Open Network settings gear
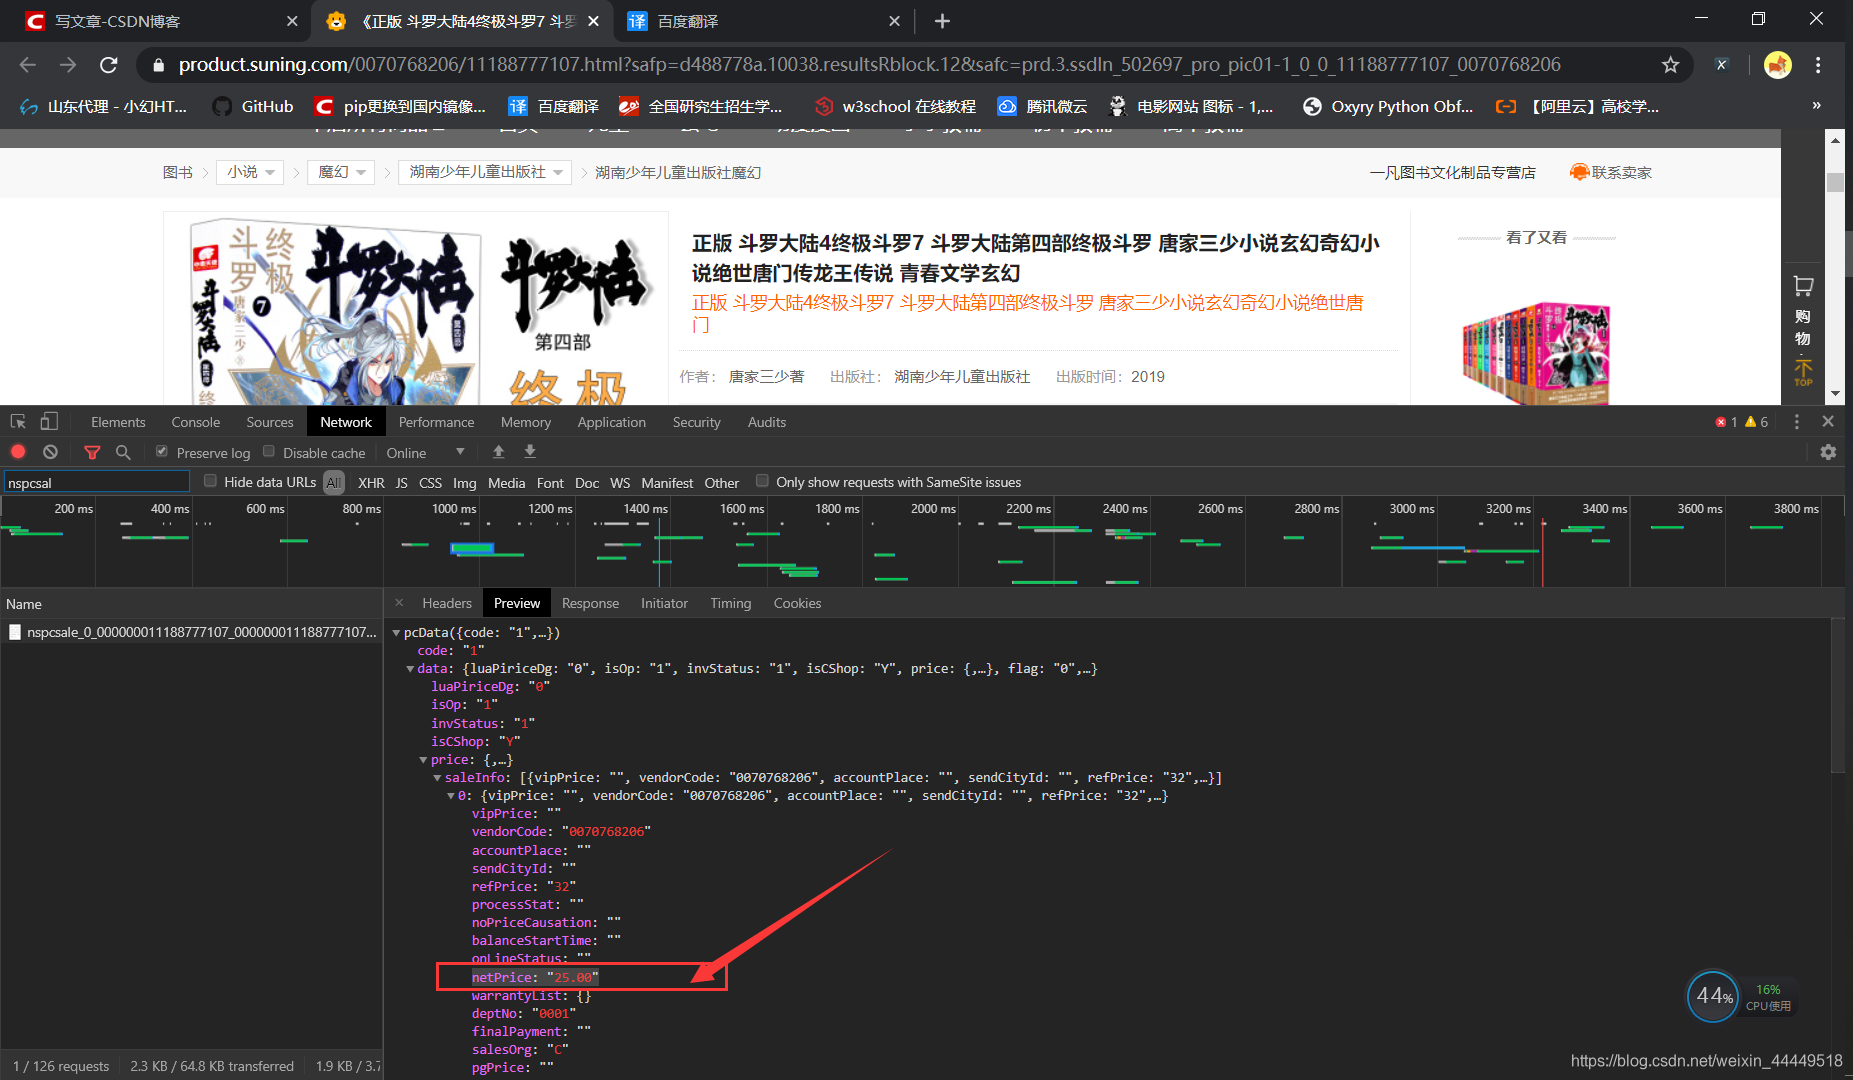Screen dimensions: 1853x1080 click(x=1828, y=452)
